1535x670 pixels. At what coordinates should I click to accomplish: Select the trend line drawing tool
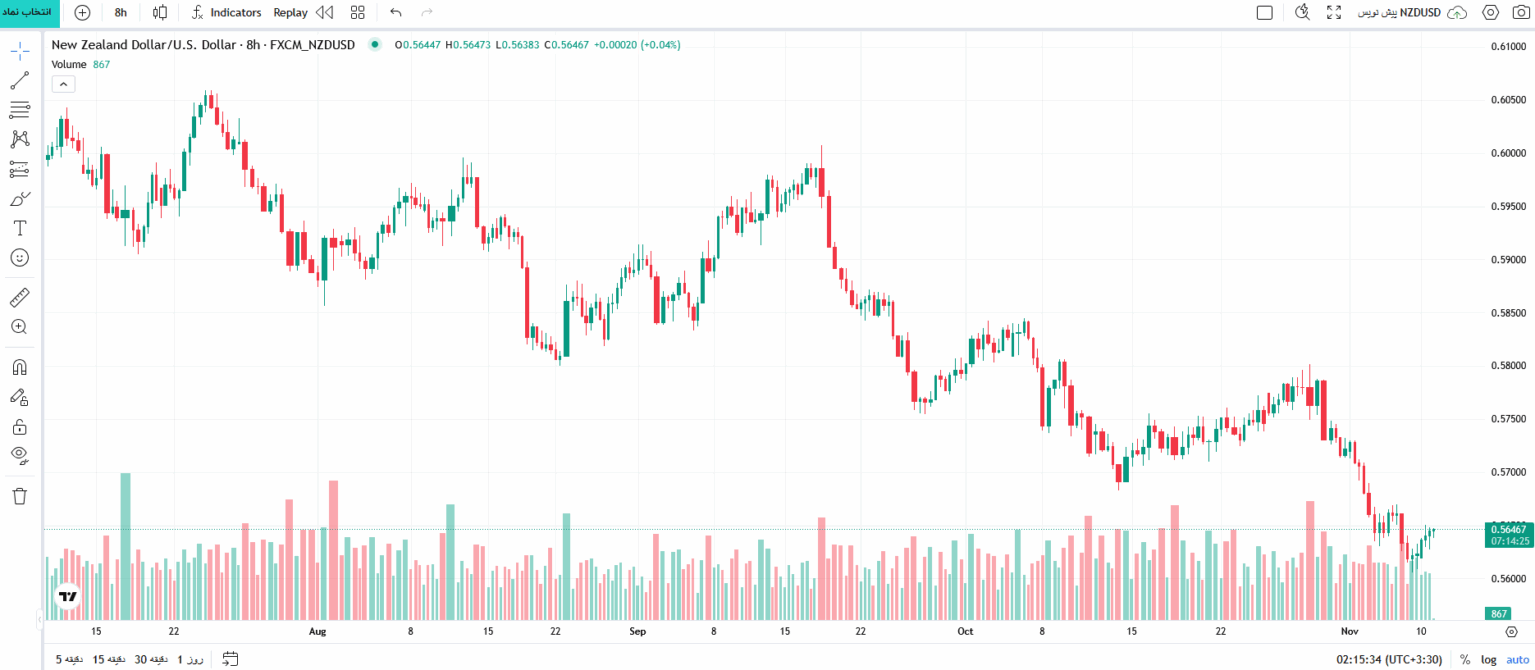coord(20,81)
